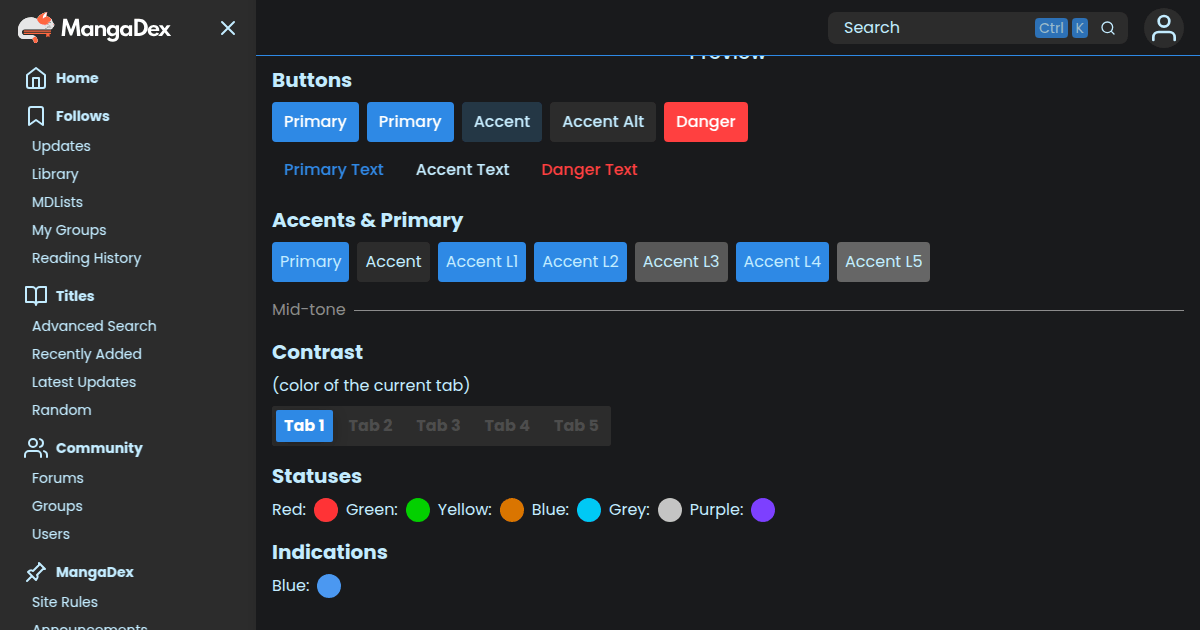
Task: Click the Purple status circle
Action: (763, 510)
